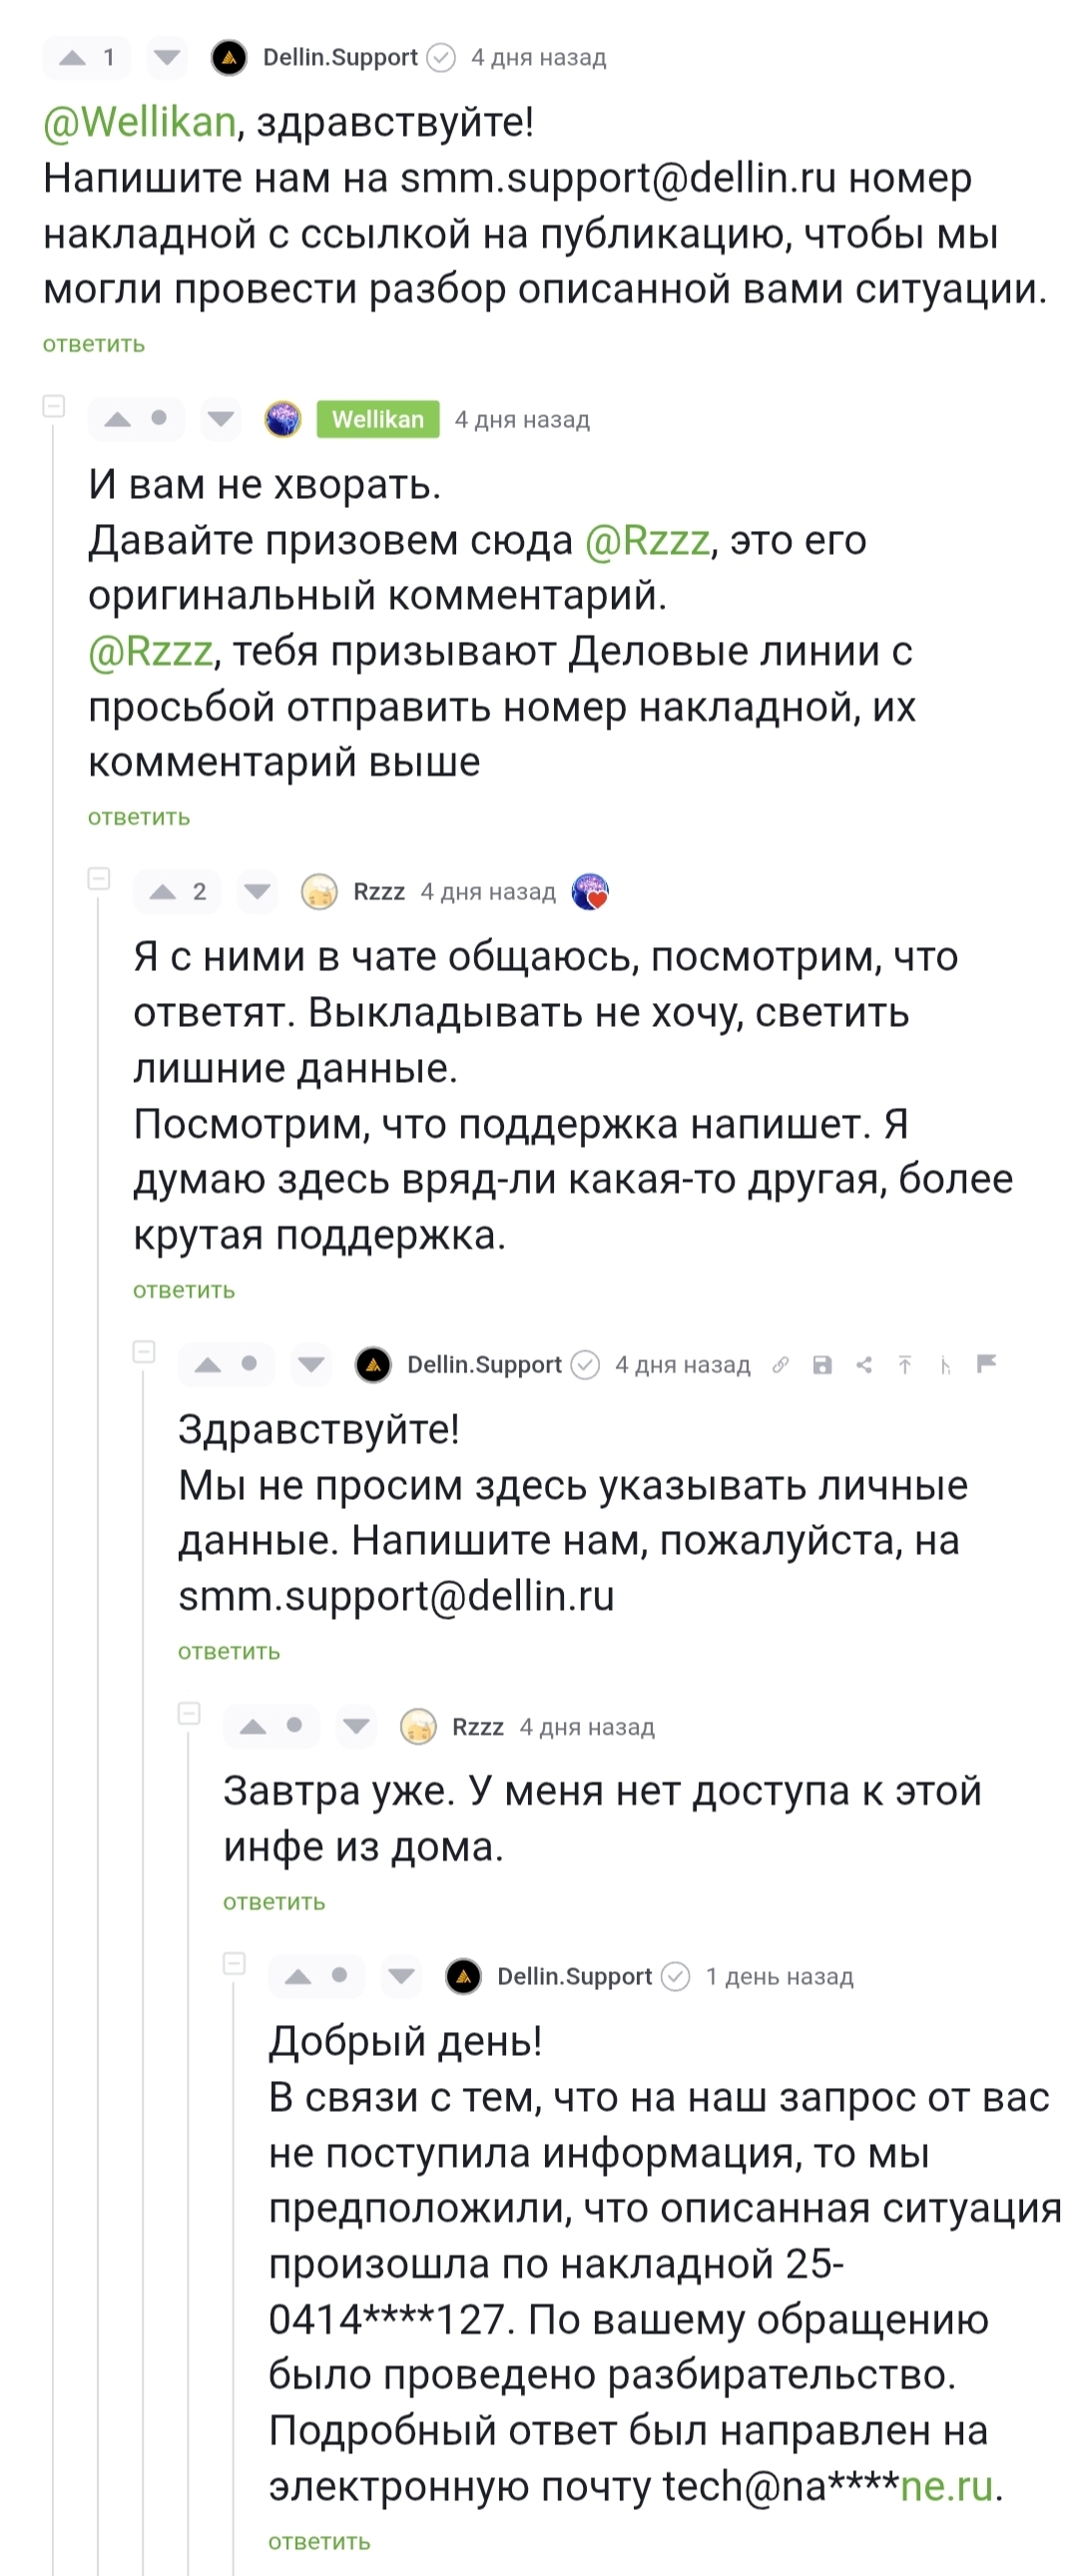Open the Rzzz username above 'Завтра уже'
Screen dimensions: 1078x2576
point(477,1727)
